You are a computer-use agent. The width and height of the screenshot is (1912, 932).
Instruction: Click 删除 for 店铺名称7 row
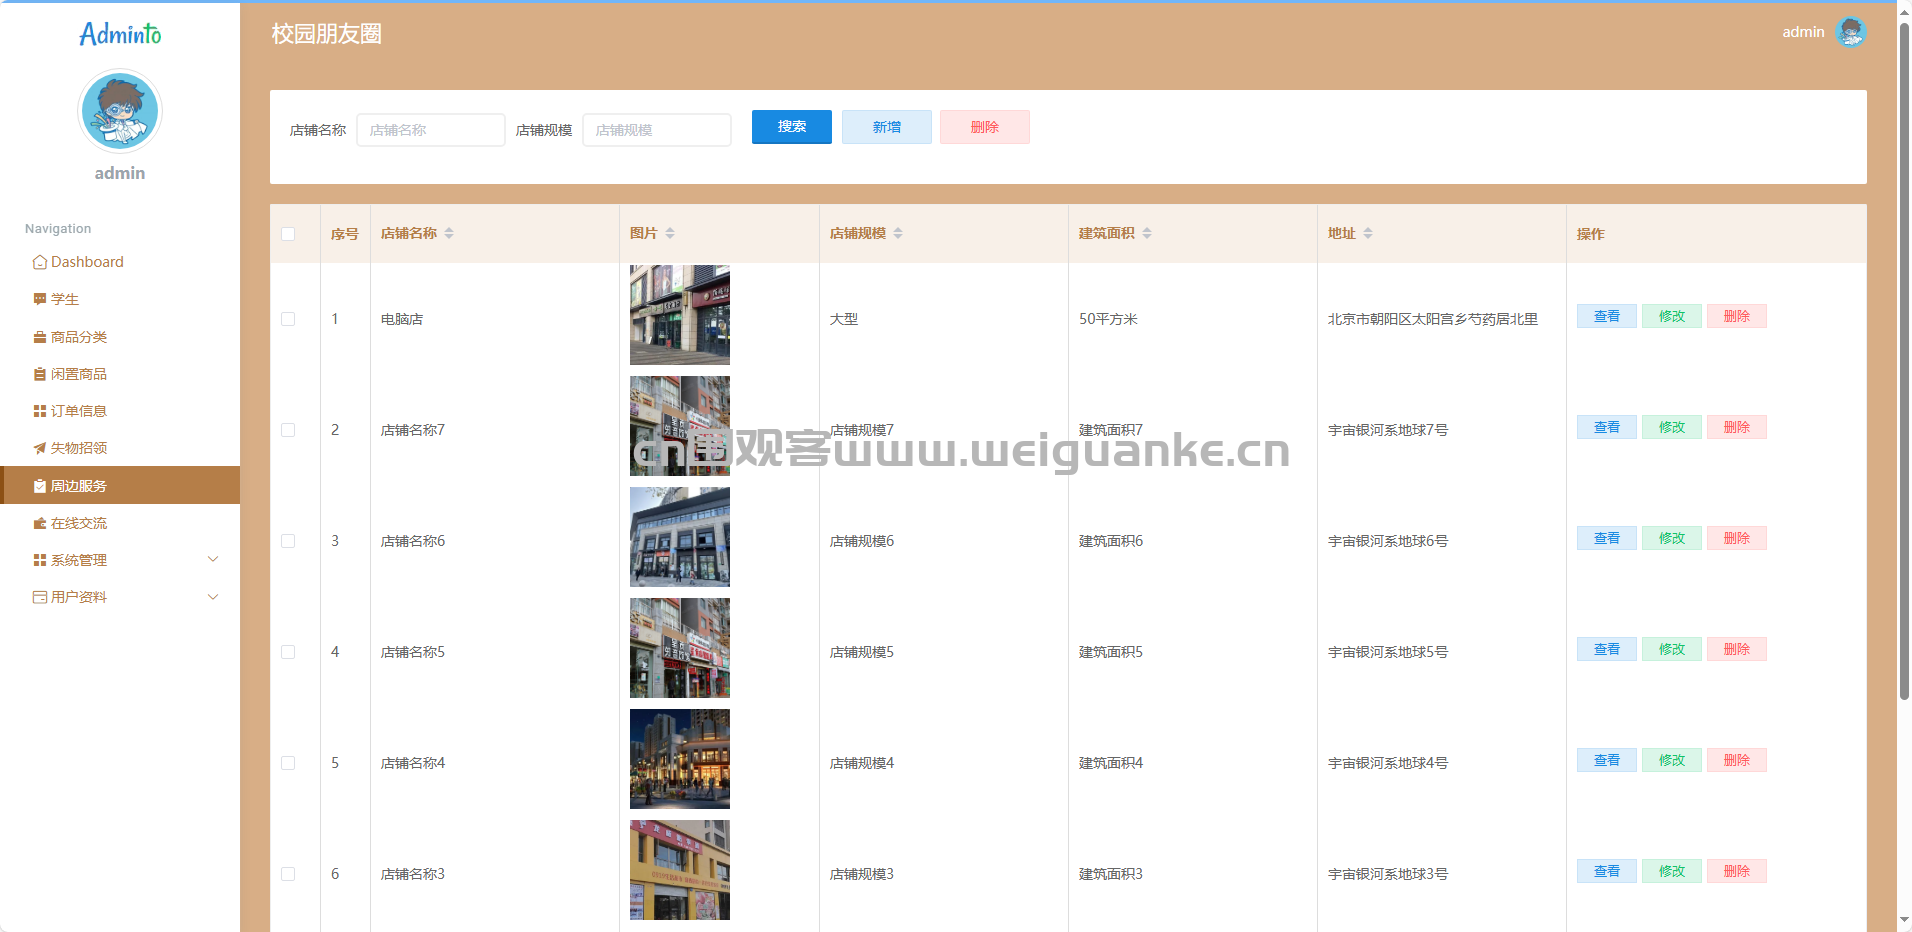(1737, 427)
